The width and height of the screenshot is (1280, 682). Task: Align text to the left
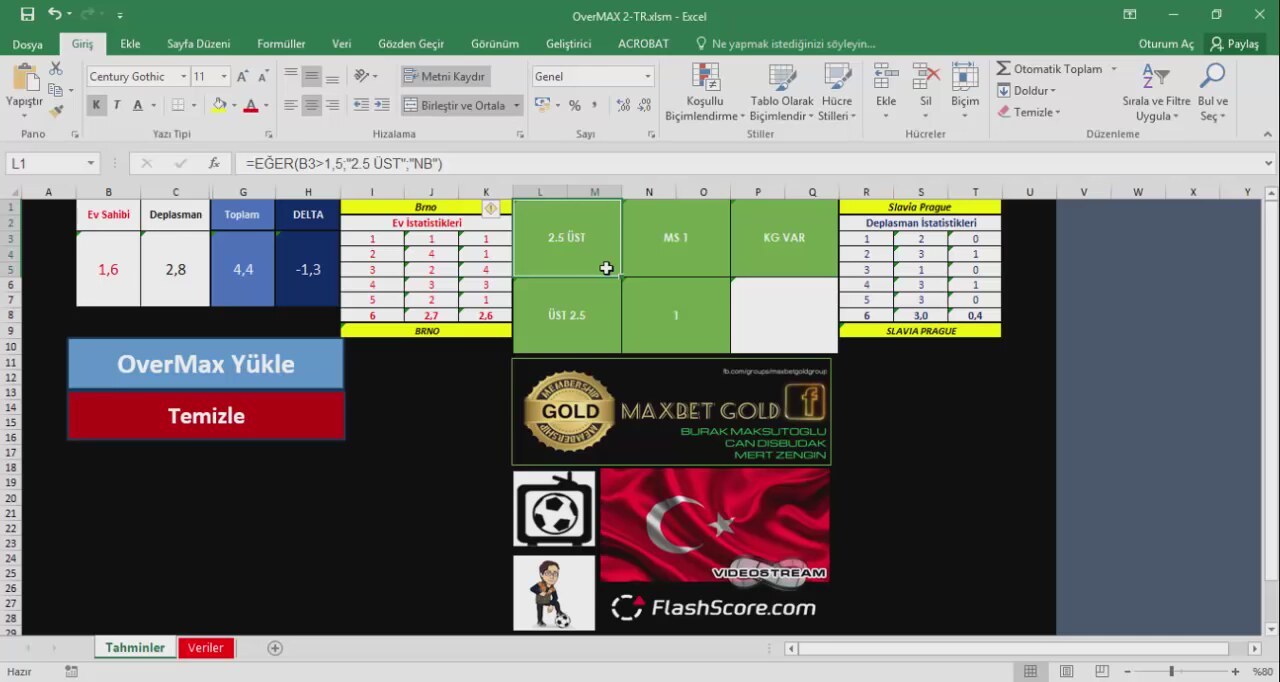(291, 105)
